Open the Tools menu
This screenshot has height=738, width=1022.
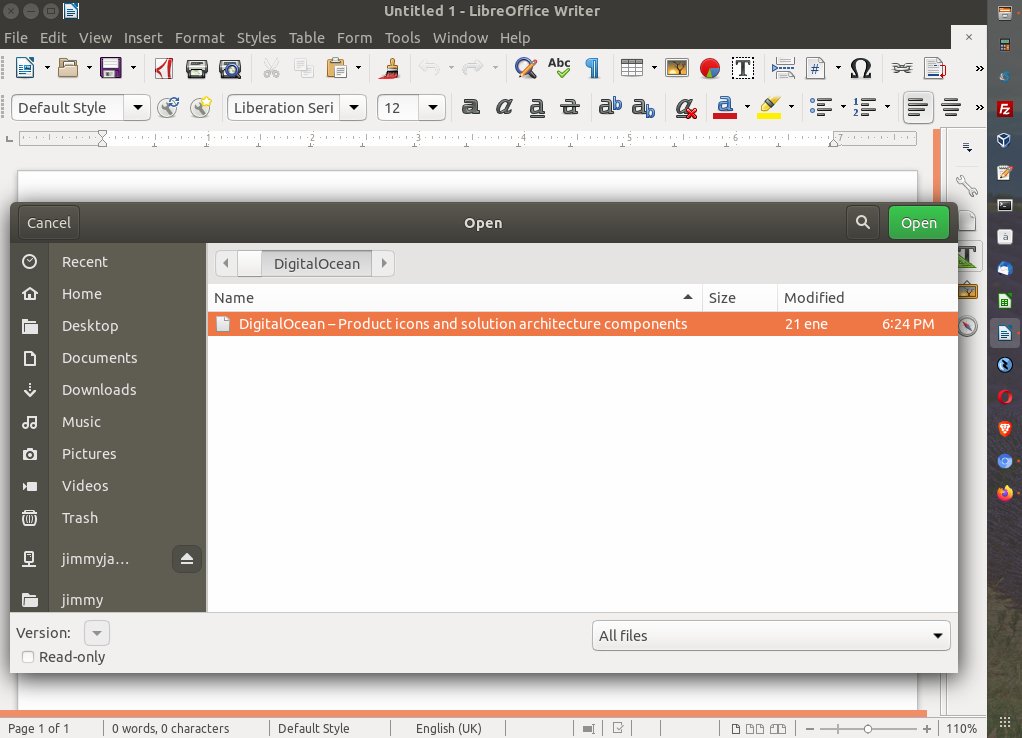402,38
